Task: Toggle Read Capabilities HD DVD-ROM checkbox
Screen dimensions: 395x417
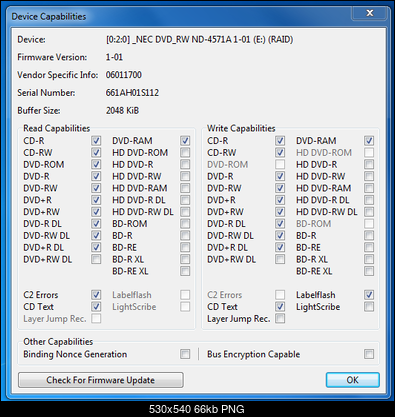Action: (185, 153)
